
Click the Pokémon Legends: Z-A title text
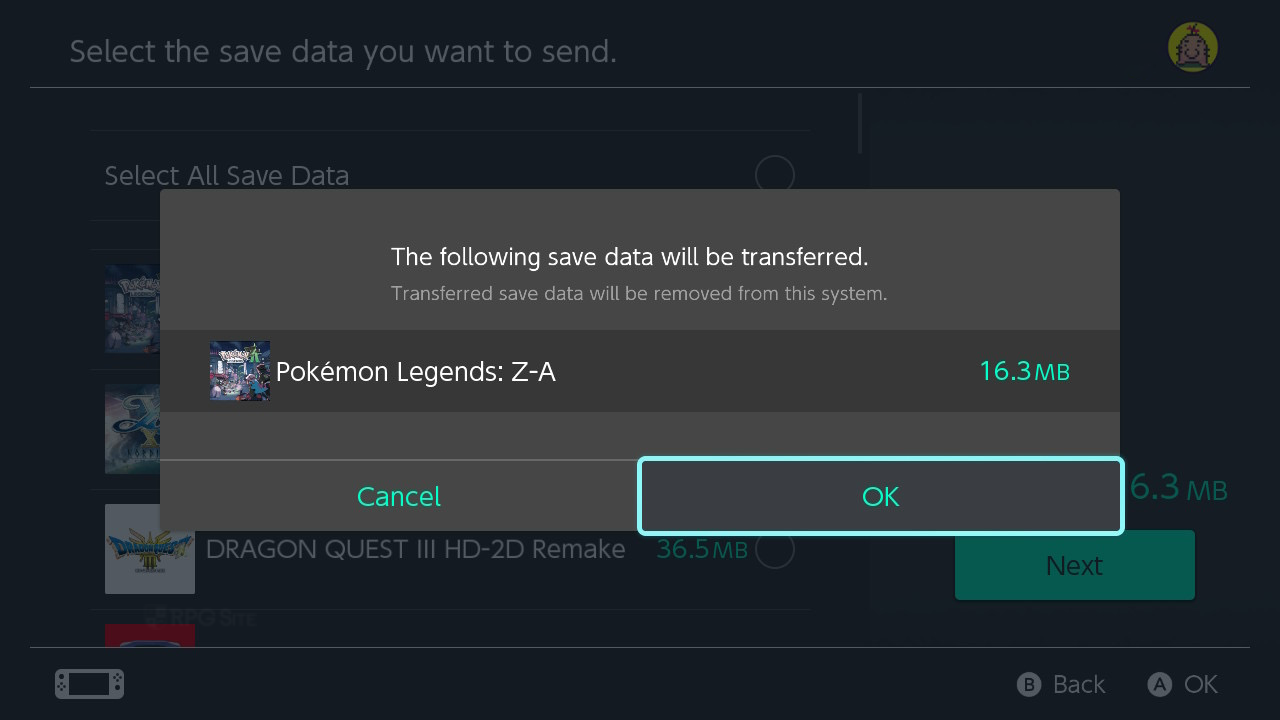coord(415,372)
